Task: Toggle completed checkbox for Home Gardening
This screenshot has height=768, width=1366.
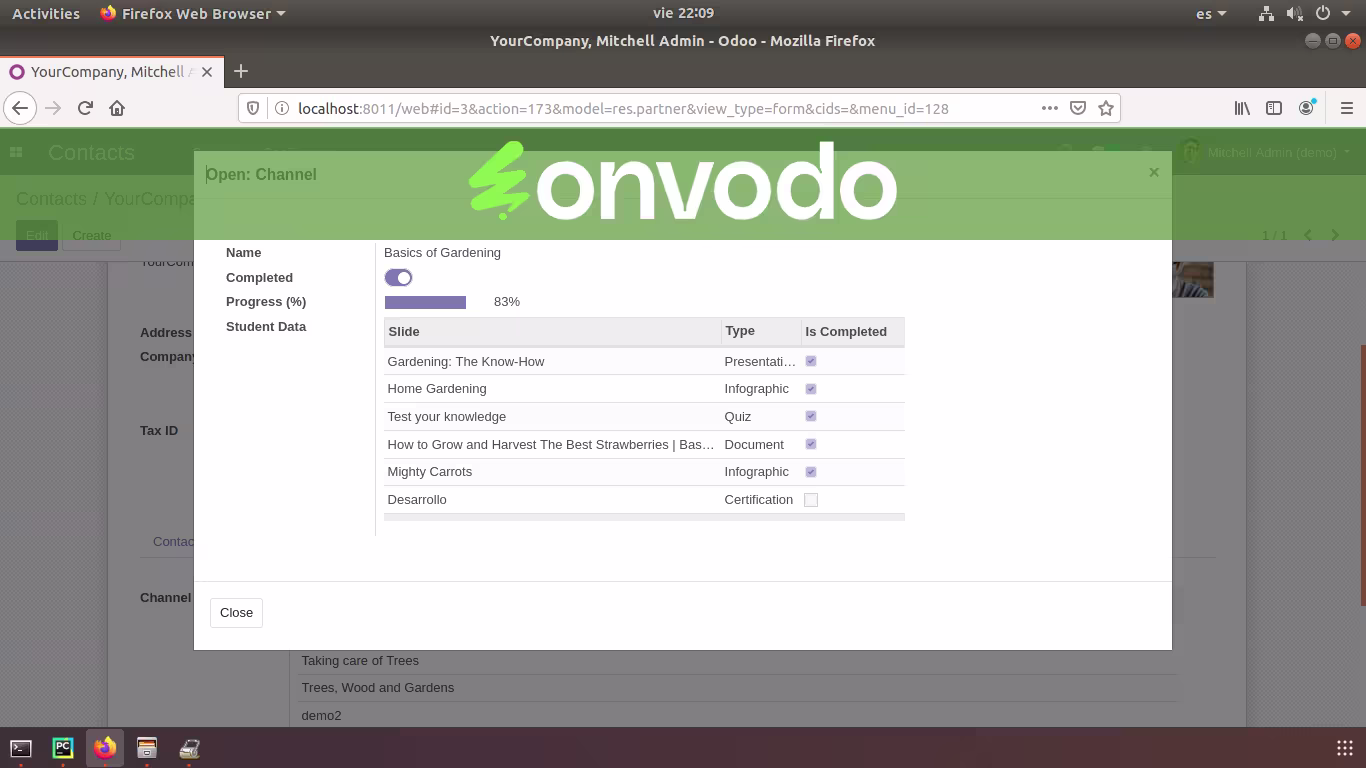Action: (811, 389)
